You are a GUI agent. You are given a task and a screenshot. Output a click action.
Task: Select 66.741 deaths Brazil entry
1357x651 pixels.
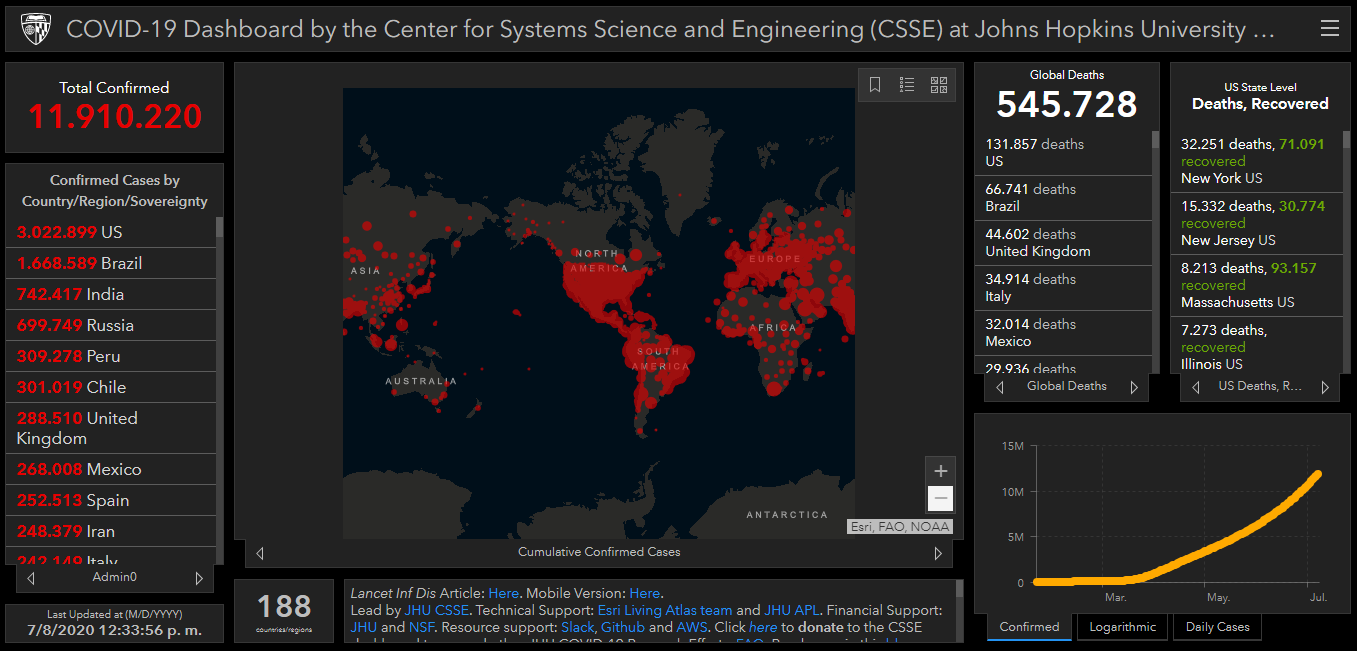coord(1064,198)
